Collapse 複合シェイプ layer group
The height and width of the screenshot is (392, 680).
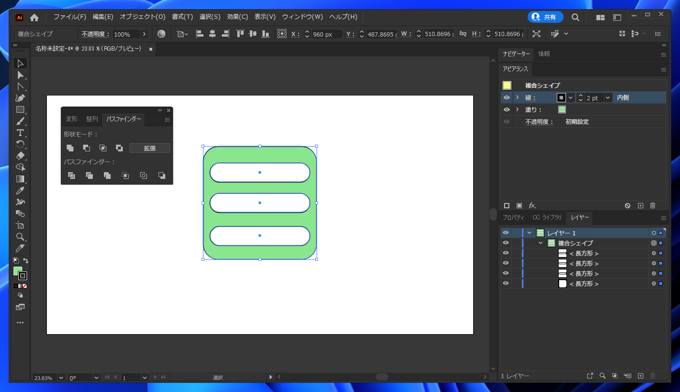click(x=540, y=243)
